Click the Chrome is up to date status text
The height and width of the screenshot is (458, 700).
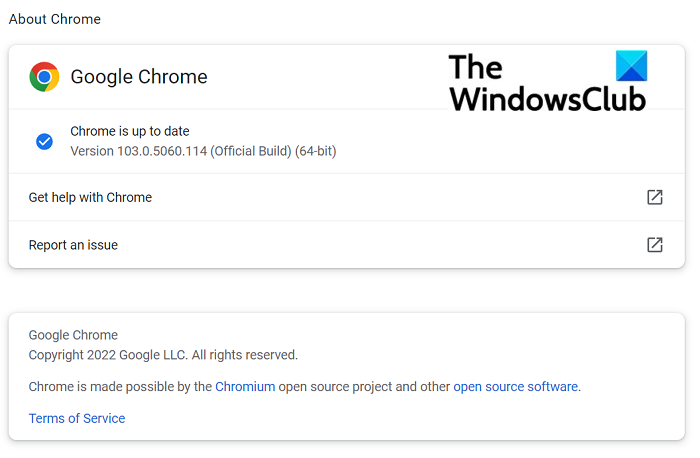130,131
